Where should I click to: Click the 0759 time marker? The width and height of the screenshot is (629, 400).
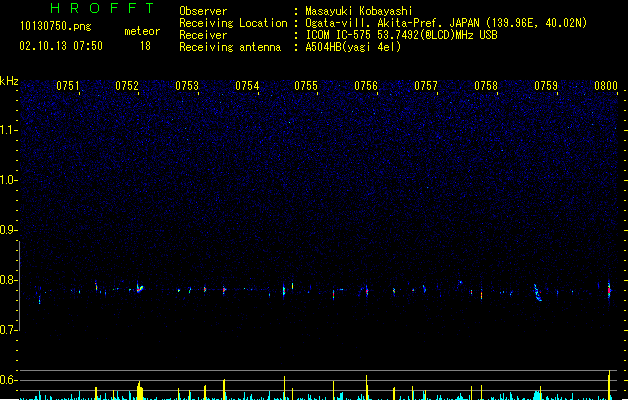coord(546,86)
